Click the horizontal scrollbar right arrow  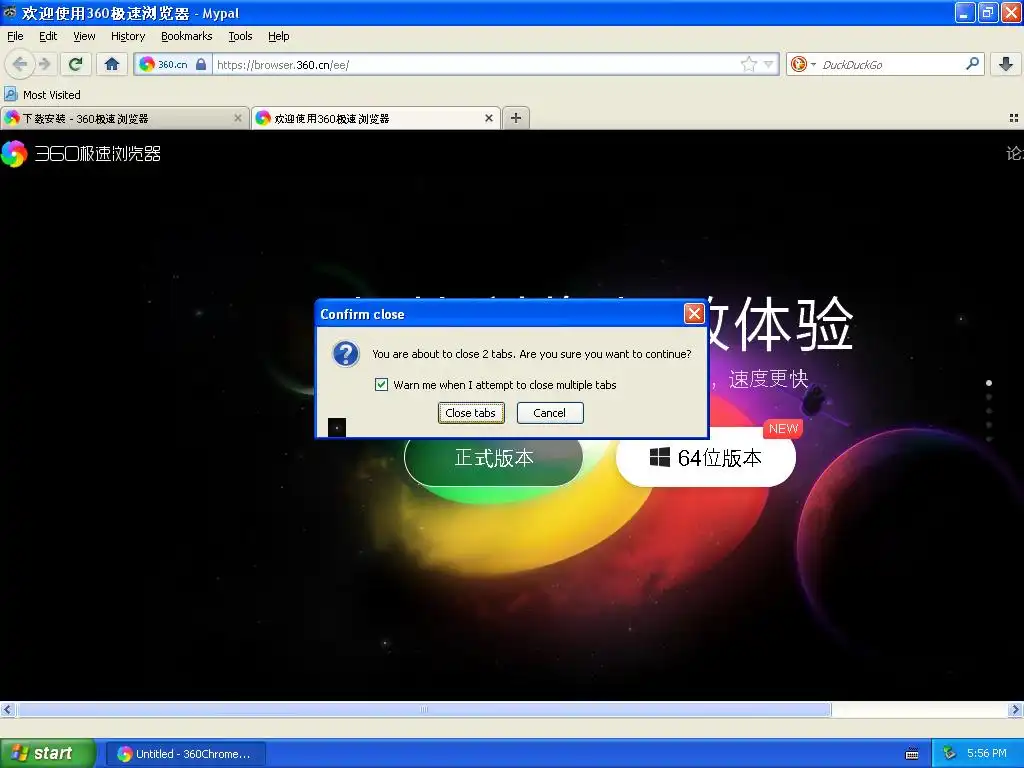[1016, 709]
